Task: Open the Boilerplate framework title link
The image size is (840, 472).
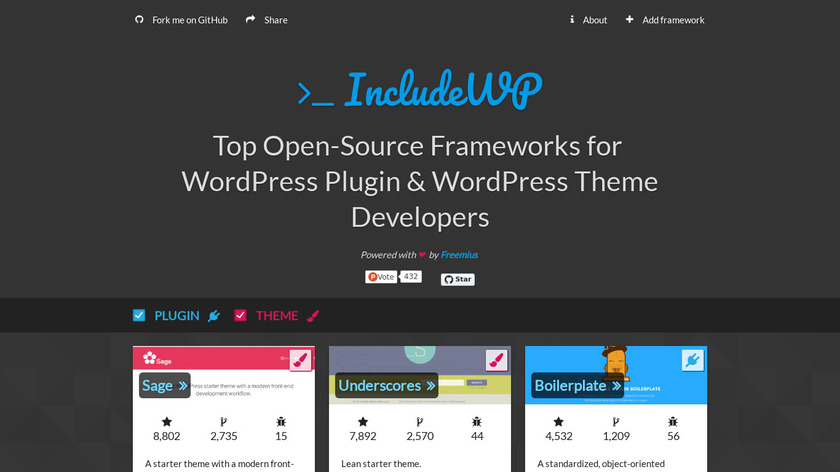Action: tap(578, 385)
